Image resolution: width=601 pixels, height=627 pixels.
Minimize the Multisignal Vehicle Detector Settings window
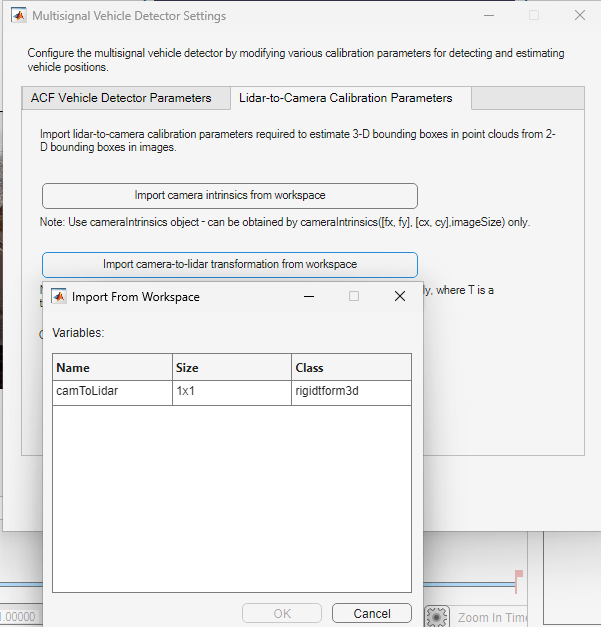(489, 15)
